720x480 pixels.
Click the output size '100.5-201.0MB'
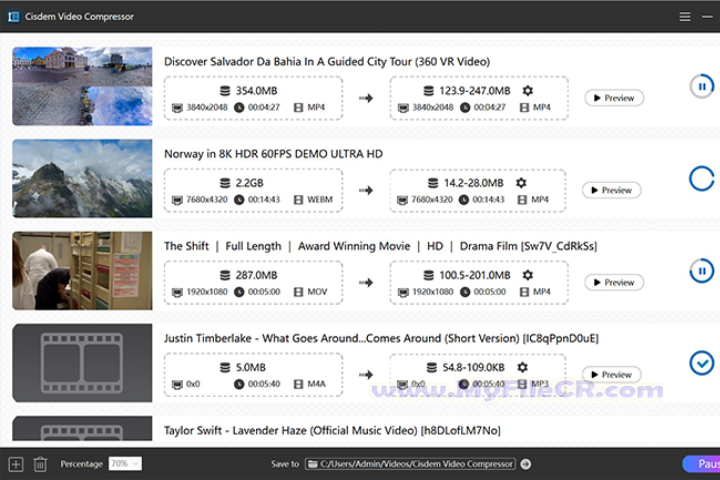pos(474,275)
